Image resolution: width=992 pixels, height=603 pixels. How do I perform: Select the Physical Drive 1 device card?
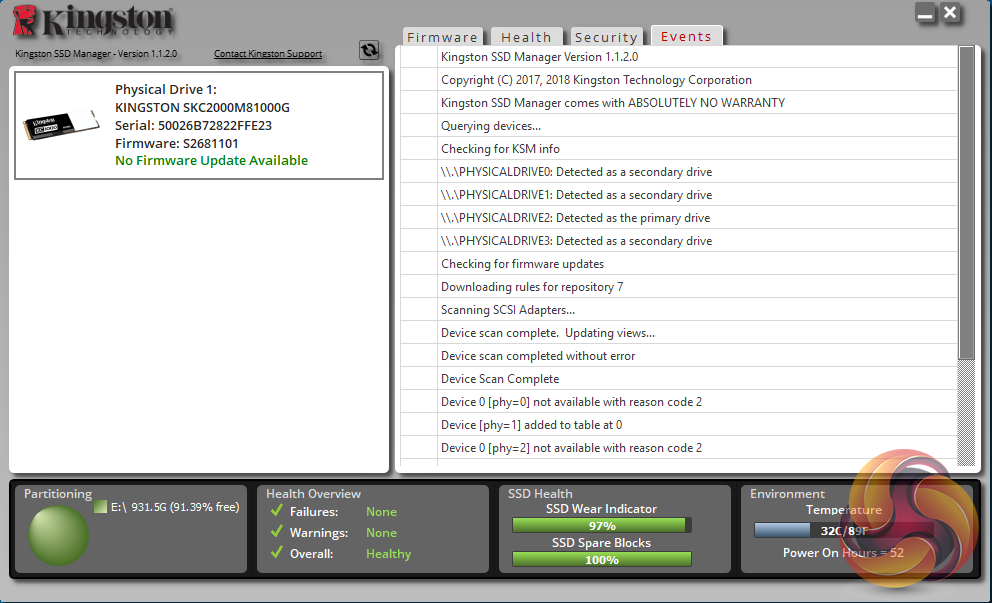pyautogui.click(x=199, y=125)
